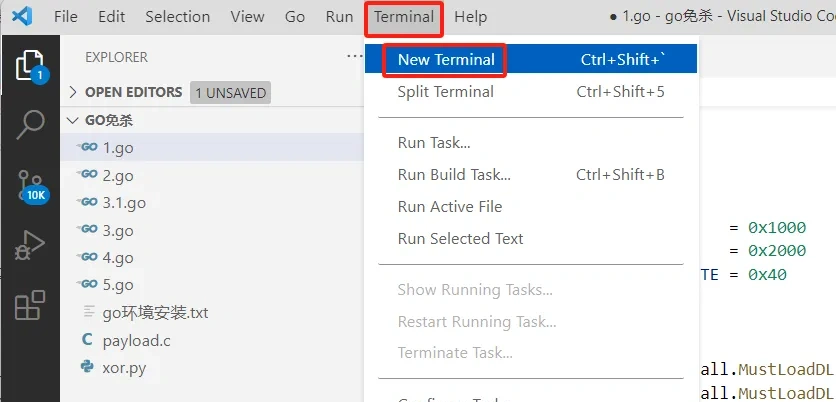Select Run Selected Text menu entry
836x402 pixels.
(531, 238)
